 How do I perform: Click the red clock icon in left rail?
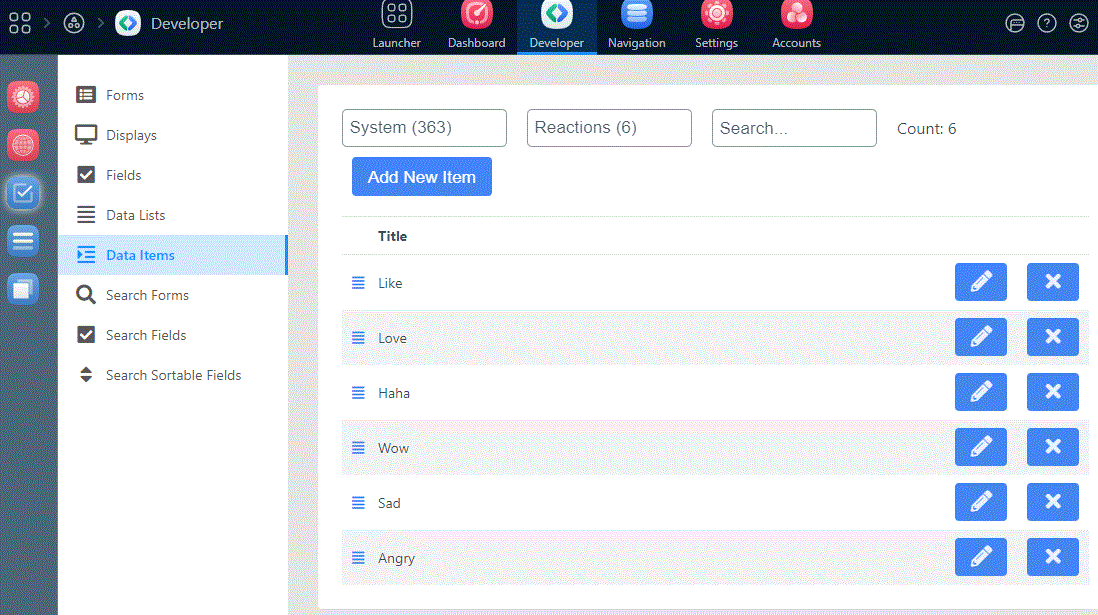tap(23, 97)
